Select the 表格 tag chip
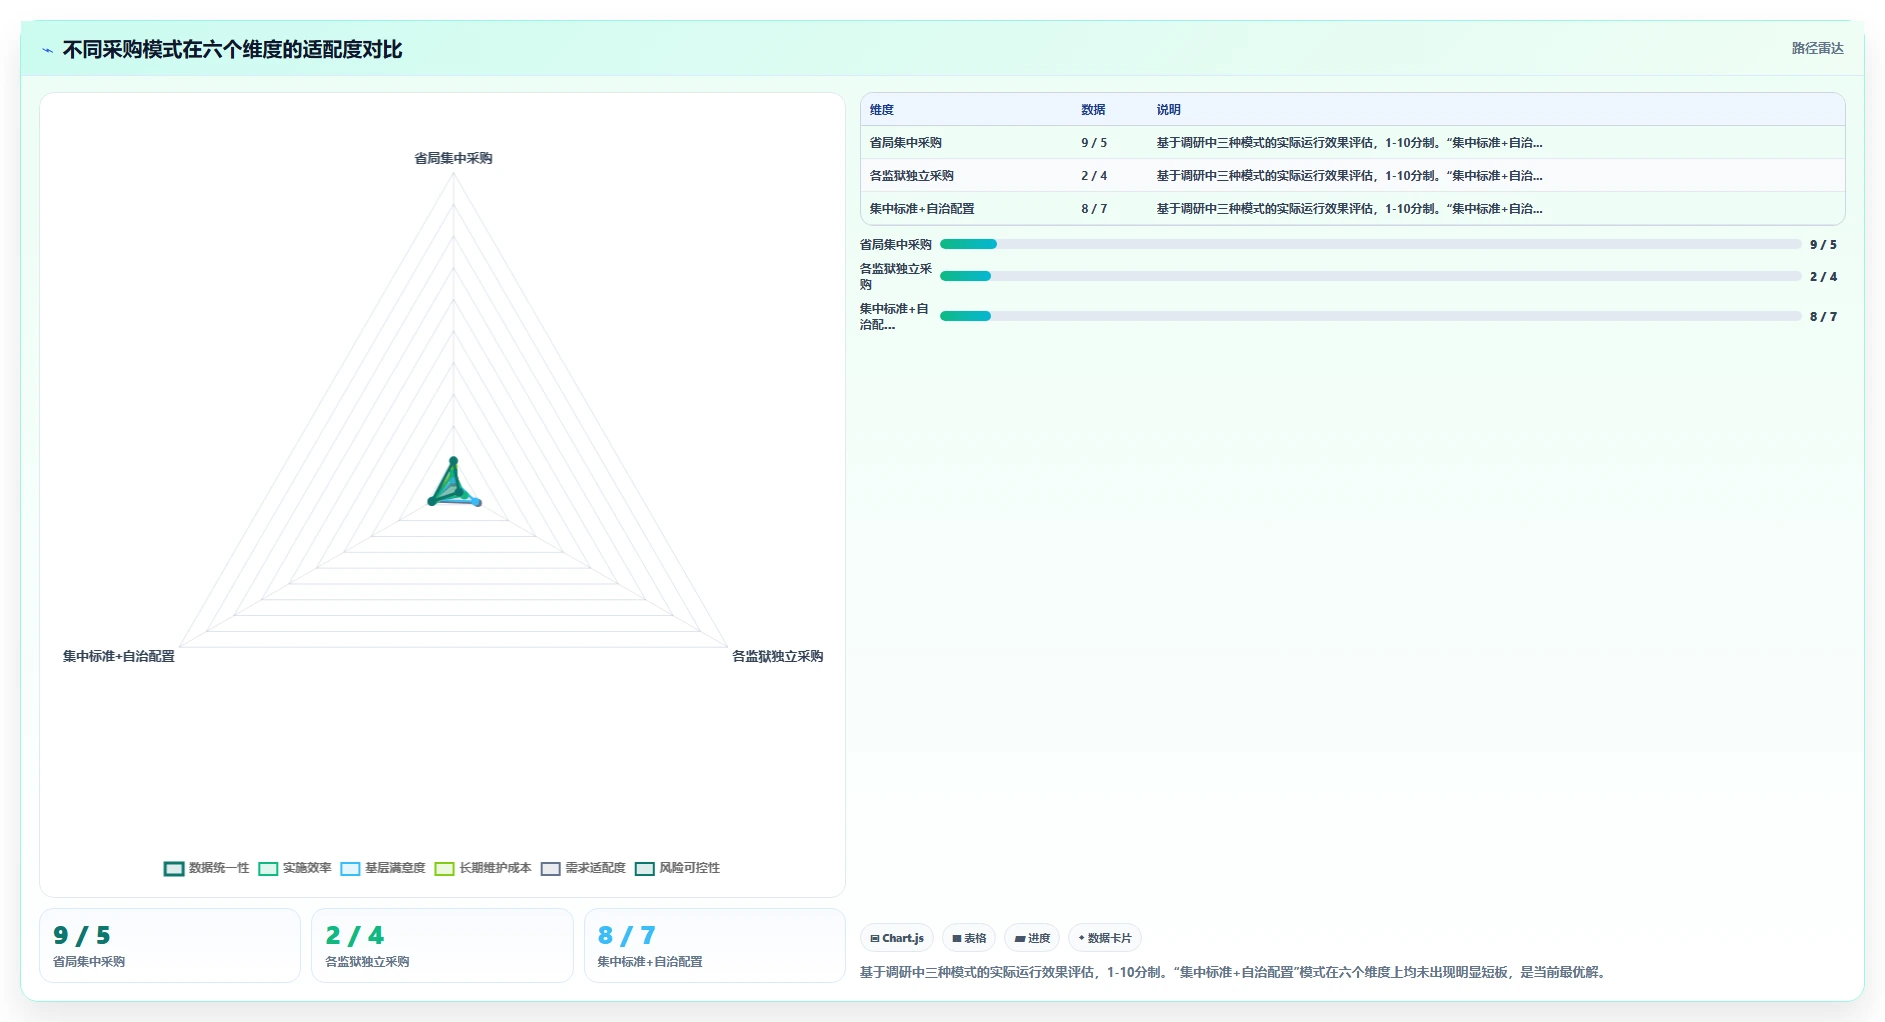The width and height of the screenshot is (1885, 1022). (969, 938)
